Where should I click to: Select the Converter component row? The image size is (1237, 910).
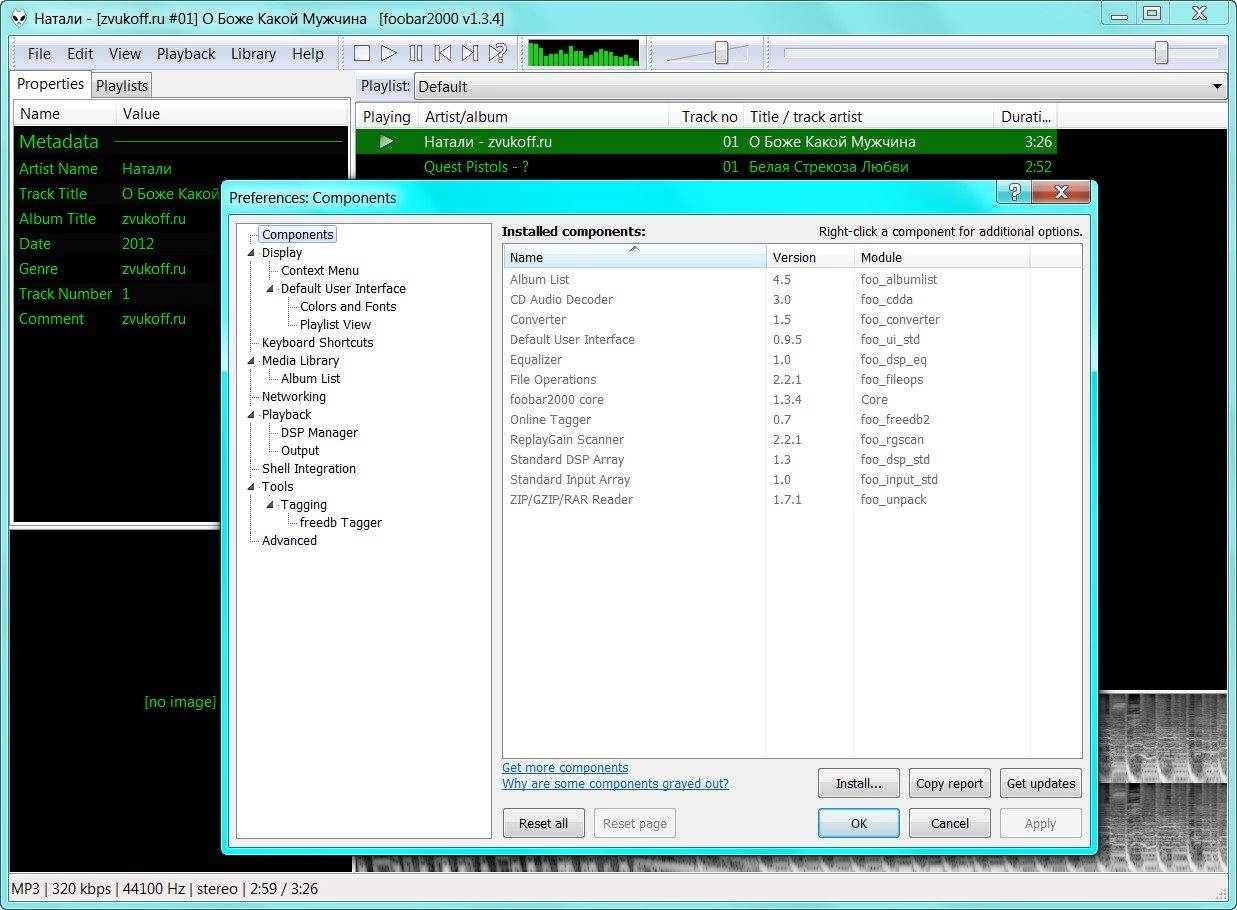click(792, 320)
